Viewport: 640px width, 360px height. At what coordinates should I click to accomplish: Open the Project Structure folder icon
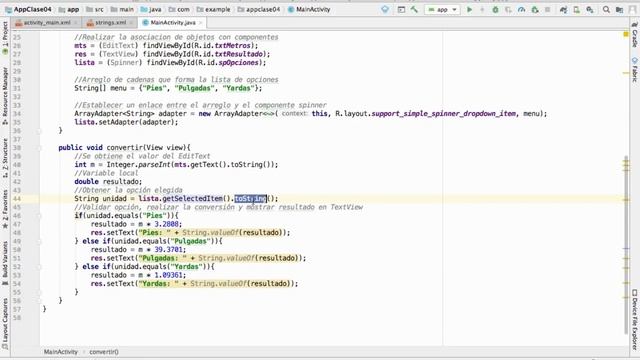coord(620,9)
